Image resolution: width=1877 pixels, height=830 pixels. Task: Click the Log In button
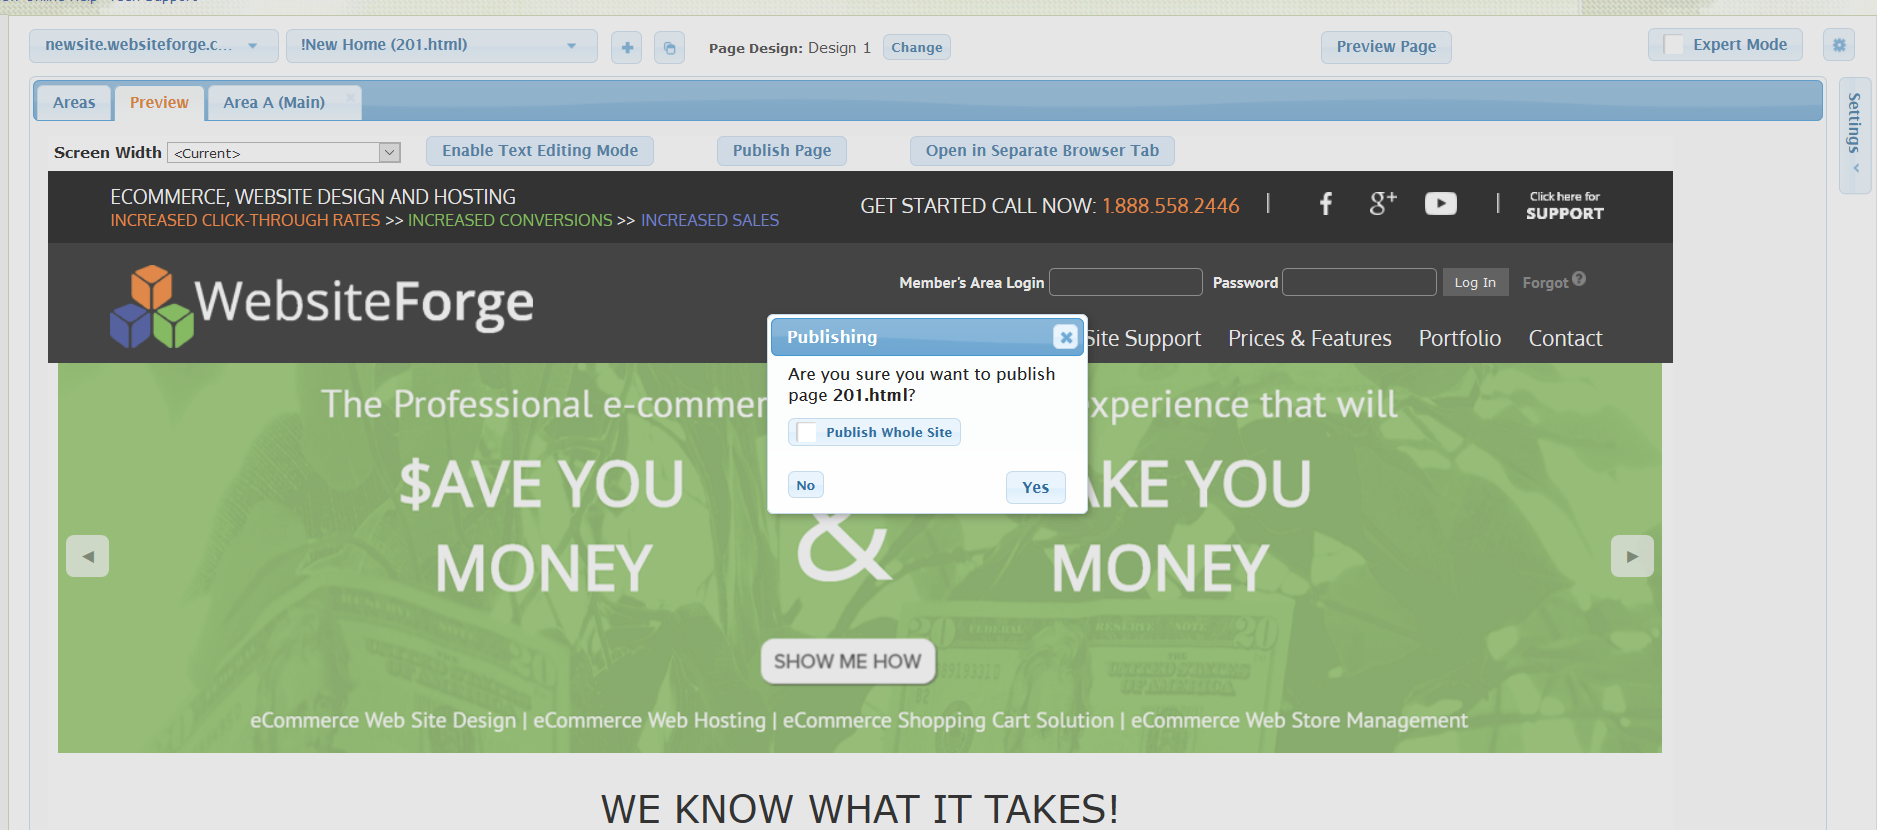point(1475,282)
